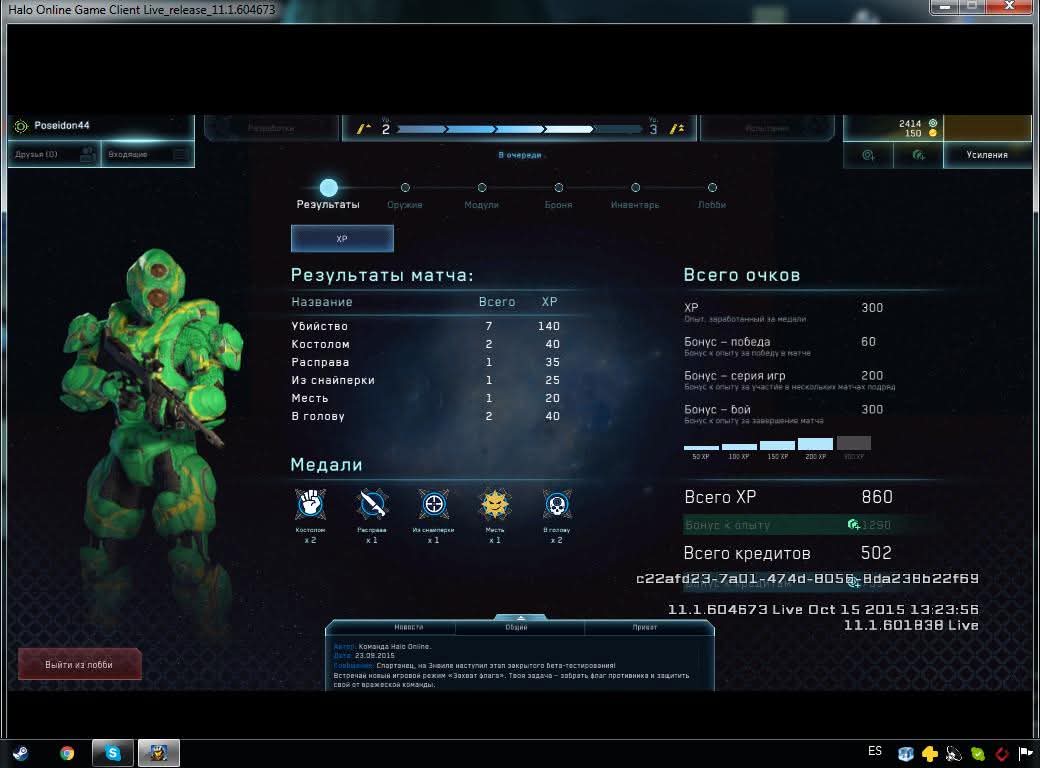Open Steam from the taskbar
Screen dimensions: 1040x768
(x=20, y=753)
